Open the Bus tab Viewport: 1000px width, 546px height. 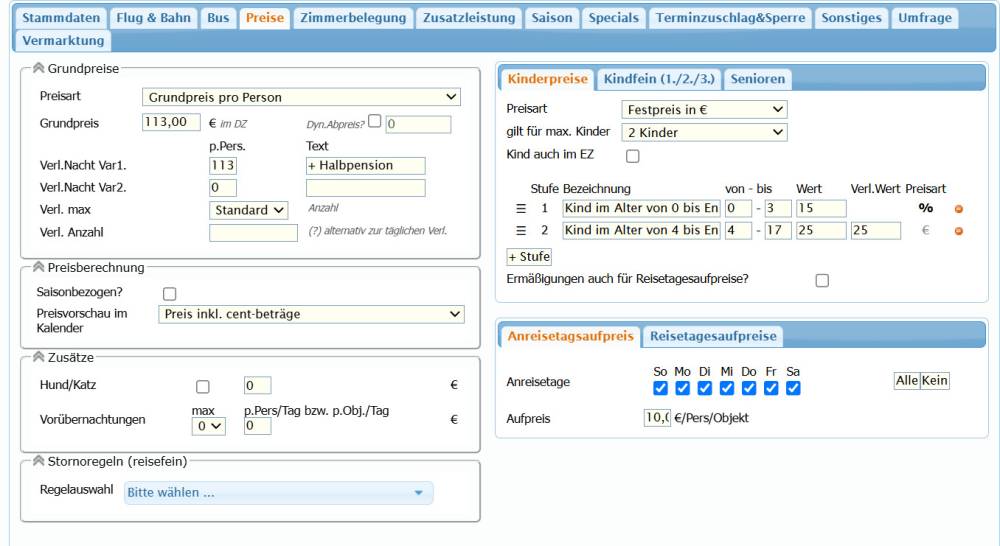coord(218,18)
